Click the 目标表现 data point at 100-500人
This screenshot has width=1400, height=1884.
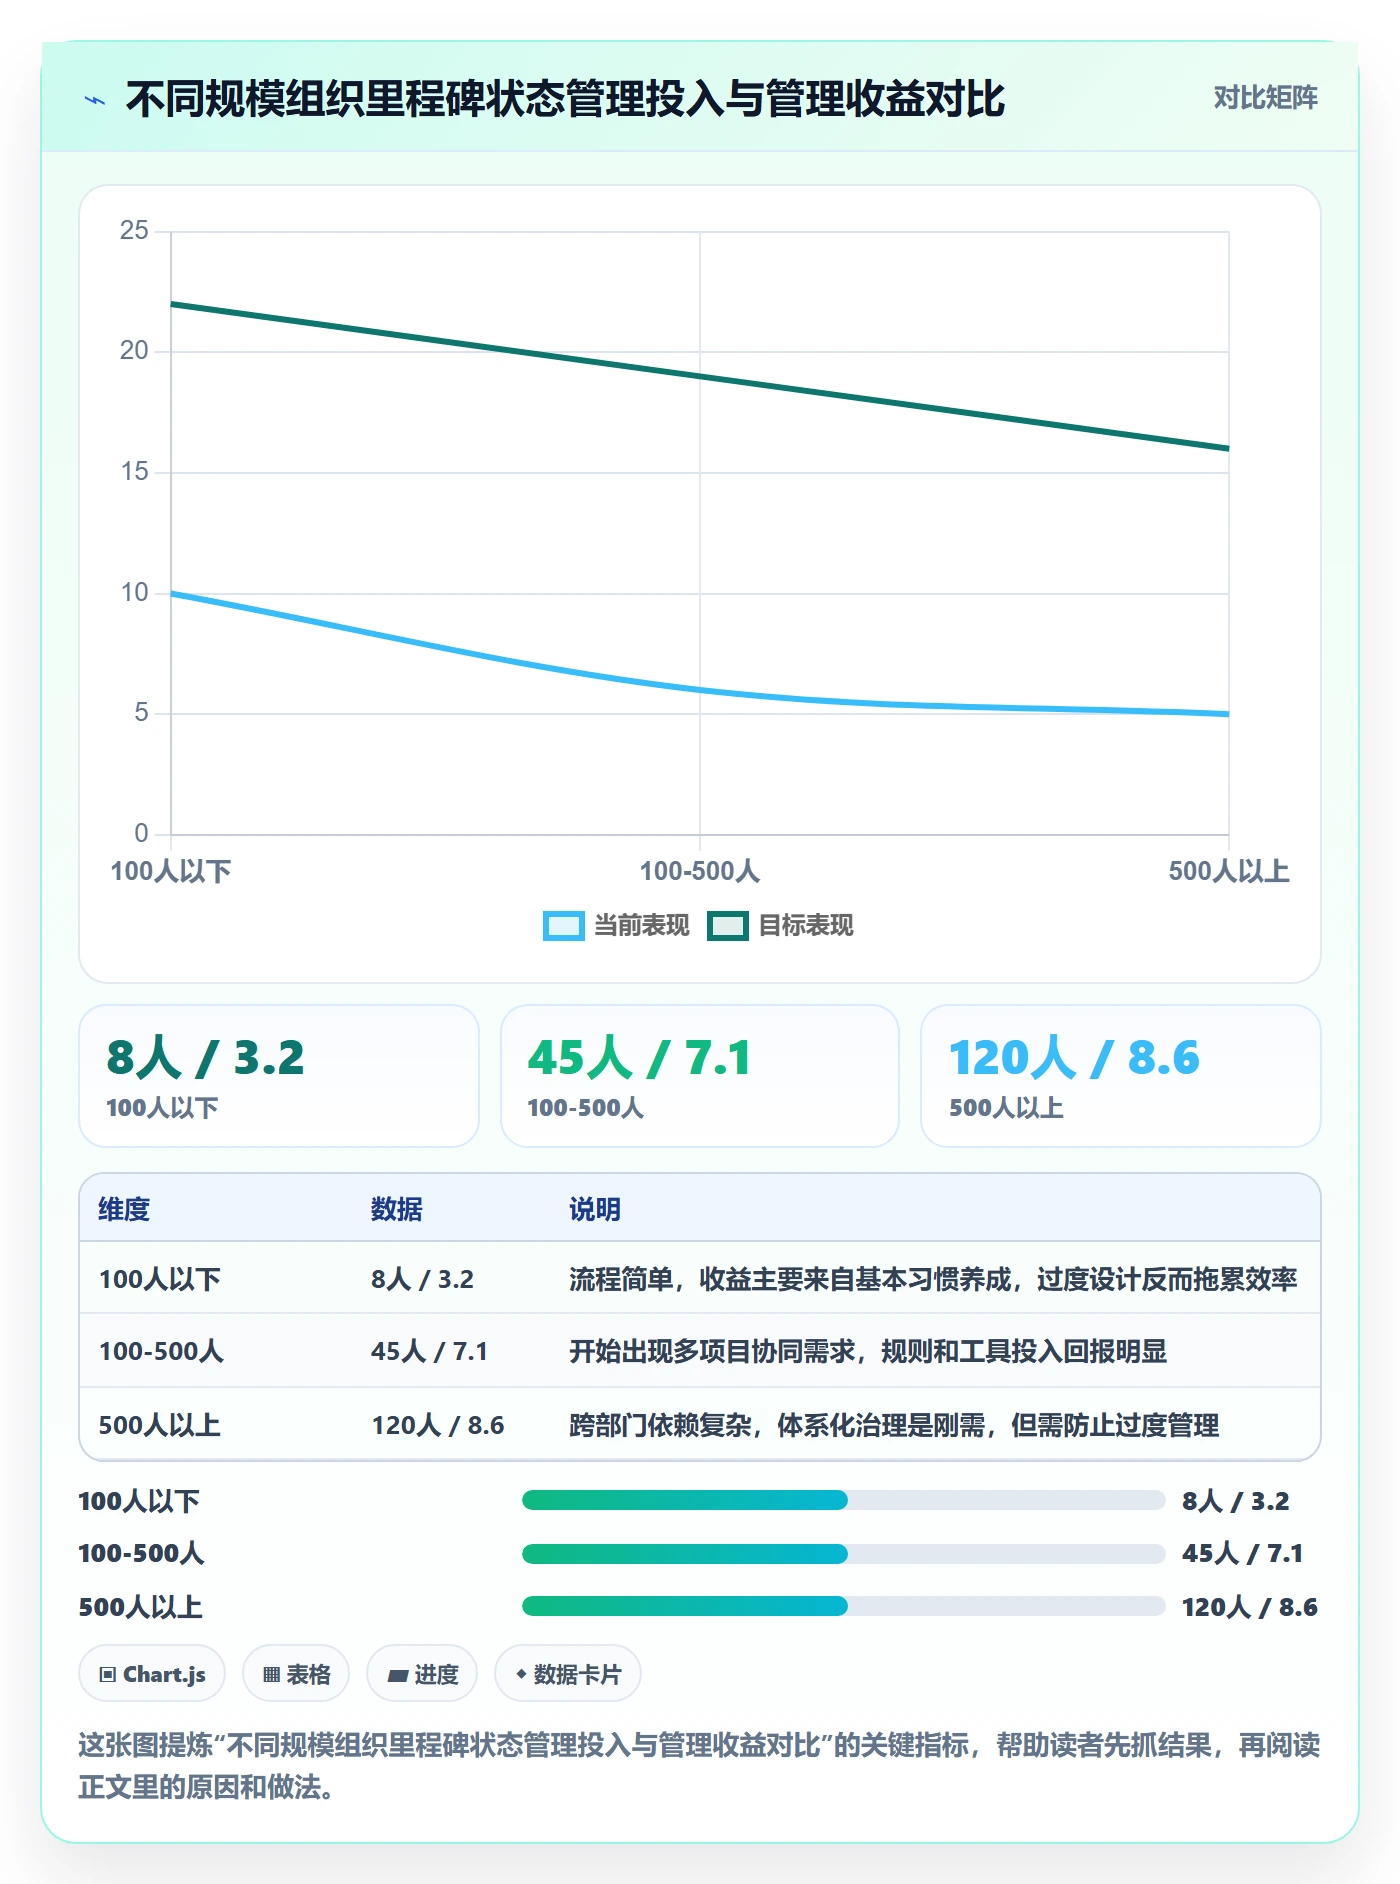(x=700, y=376)
